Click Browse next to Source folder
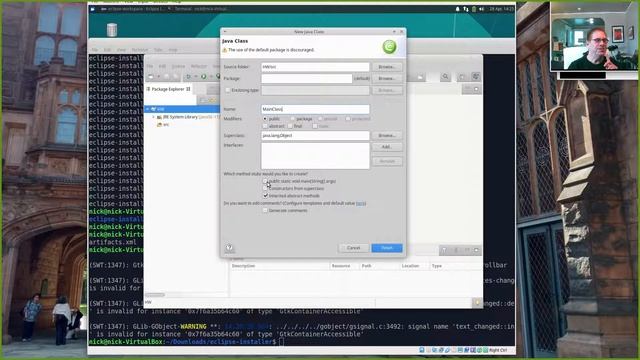 pyautogui.click(x=387, y=67)
